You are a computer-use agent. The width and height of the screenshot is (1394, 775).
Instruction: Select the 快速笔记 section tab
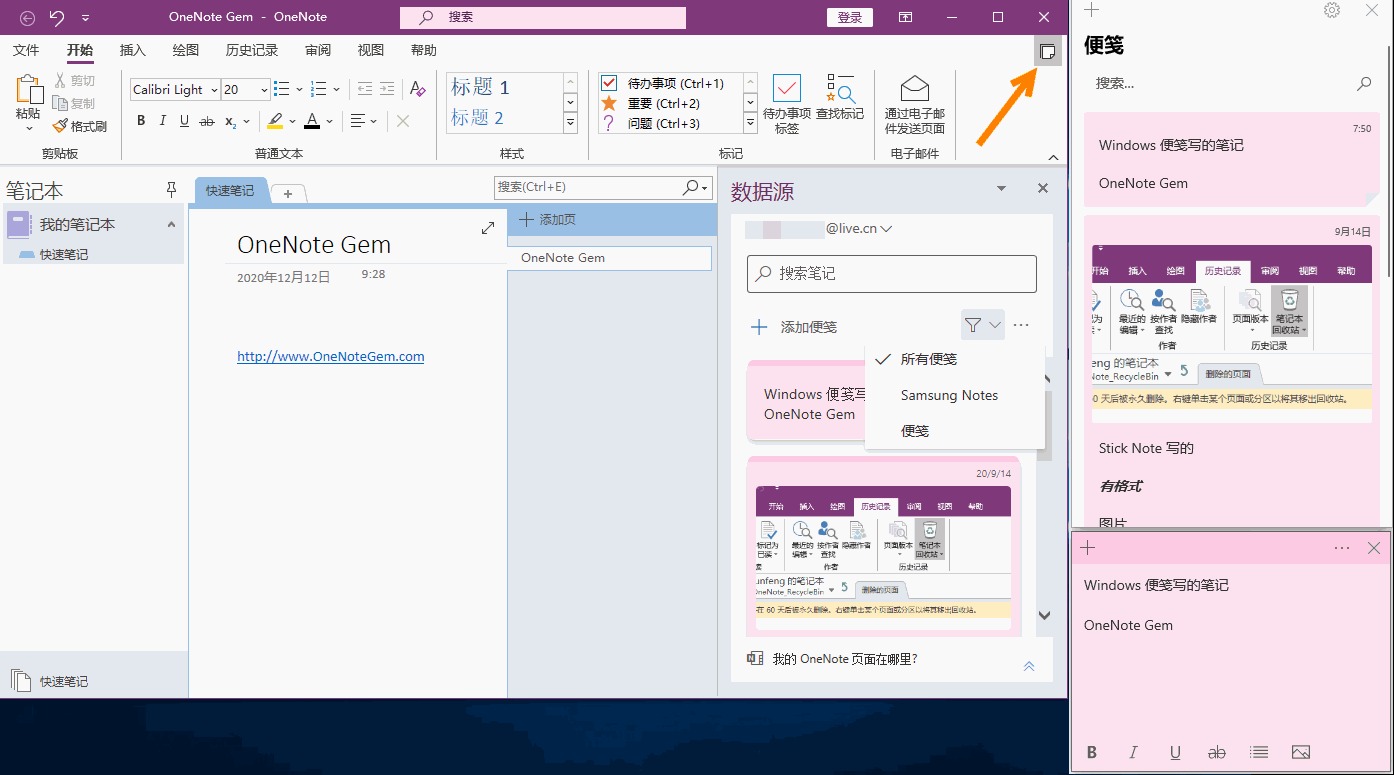click(231, 191)
